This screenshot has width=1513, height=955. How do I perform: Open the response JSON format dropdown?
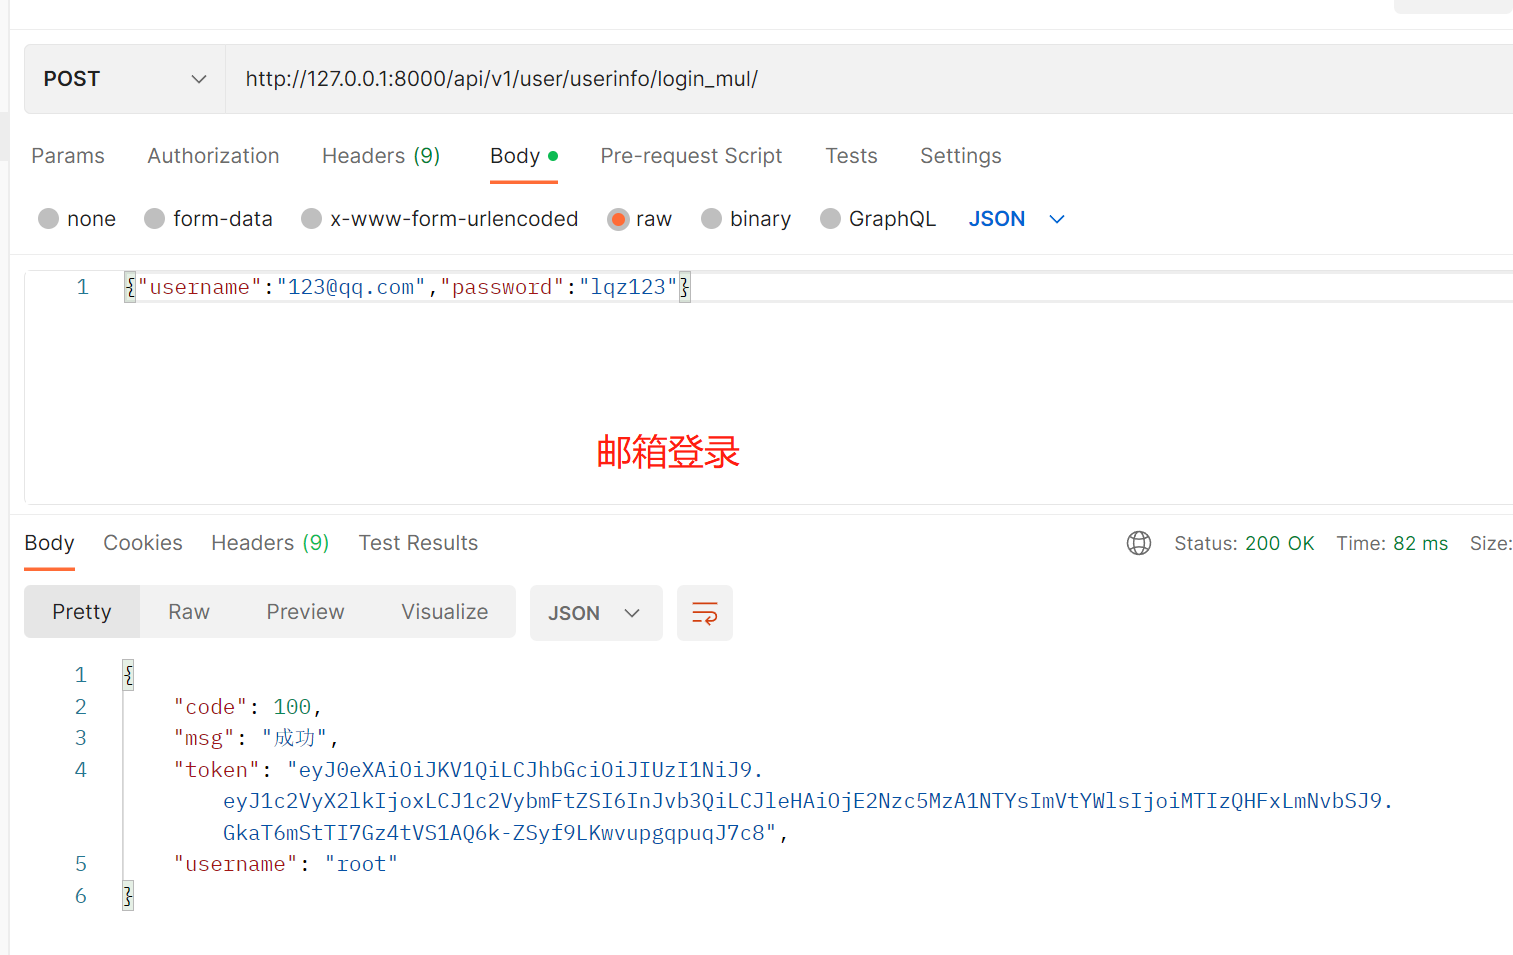596,613
